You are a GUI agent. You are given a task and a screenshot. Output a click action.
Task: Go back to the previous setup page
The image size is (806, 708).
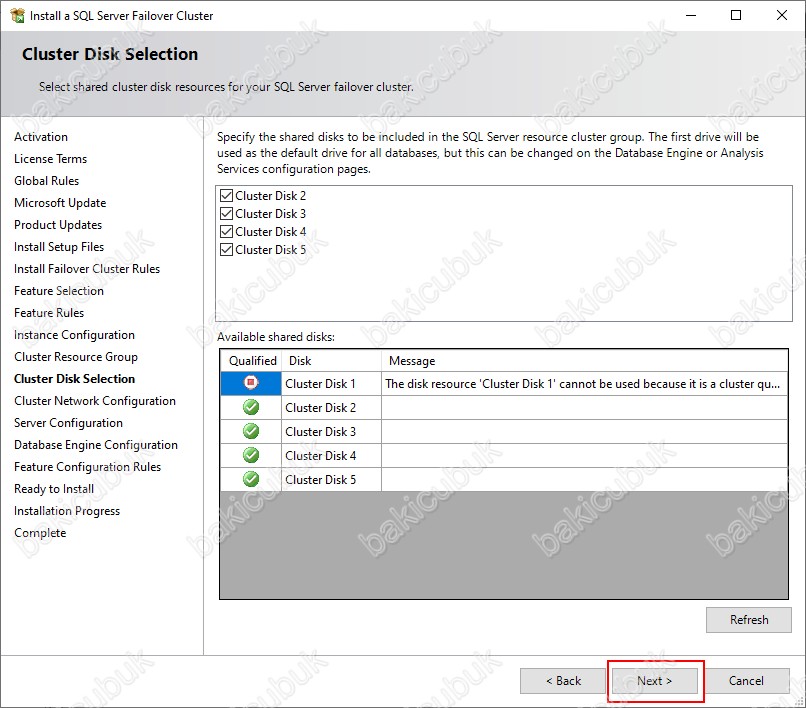563,681
